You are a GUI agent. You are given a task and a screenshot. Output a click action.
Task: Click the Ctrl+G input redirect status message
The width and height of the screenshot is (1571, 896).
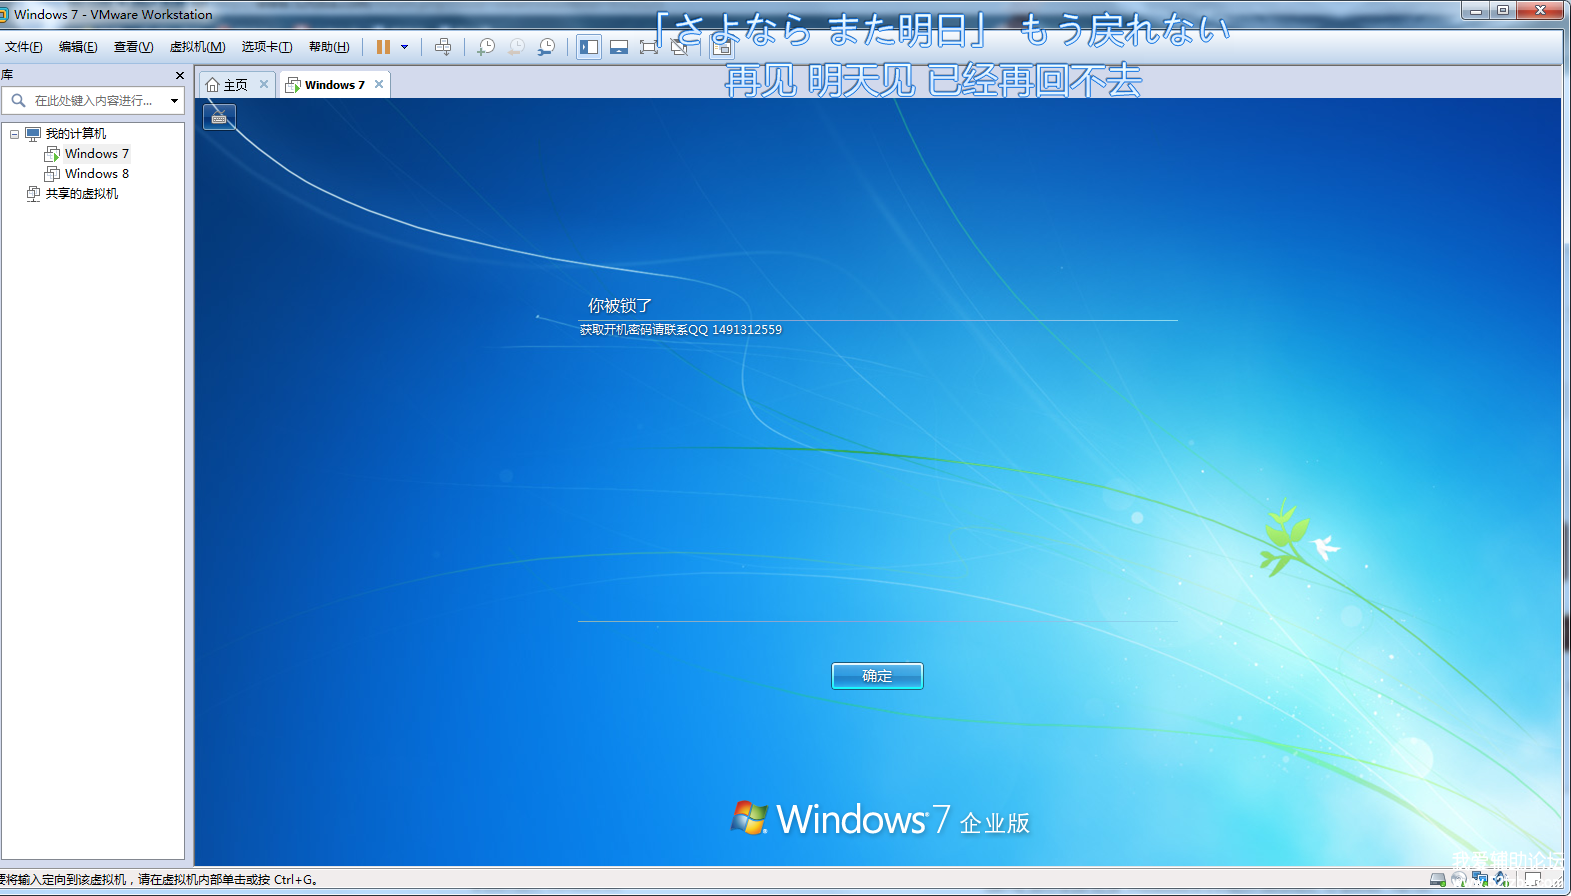coord(160,880)
